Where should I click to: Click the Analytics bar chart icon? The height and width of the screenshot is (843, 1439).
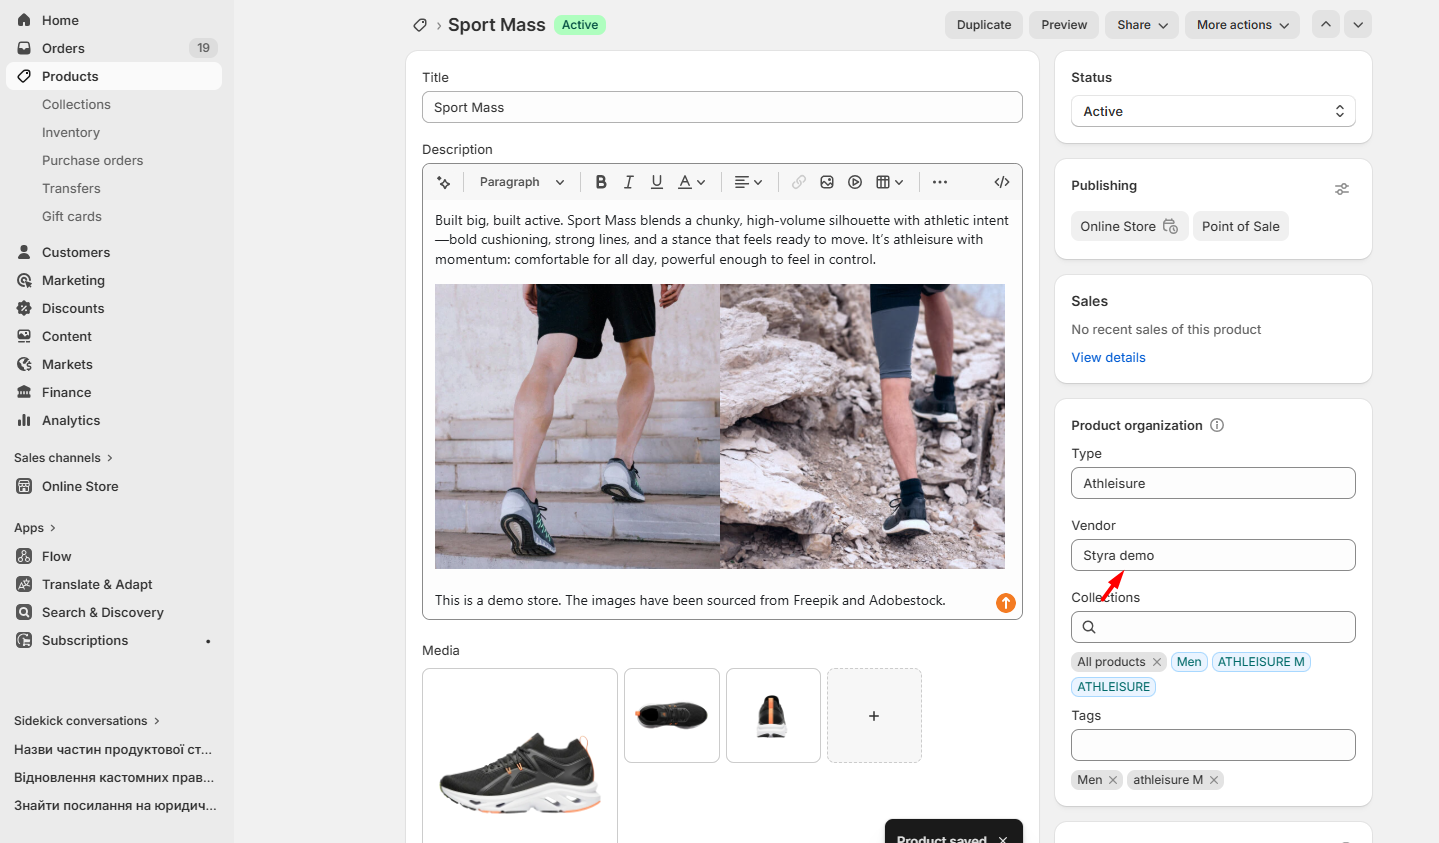[x=24, y=420]
